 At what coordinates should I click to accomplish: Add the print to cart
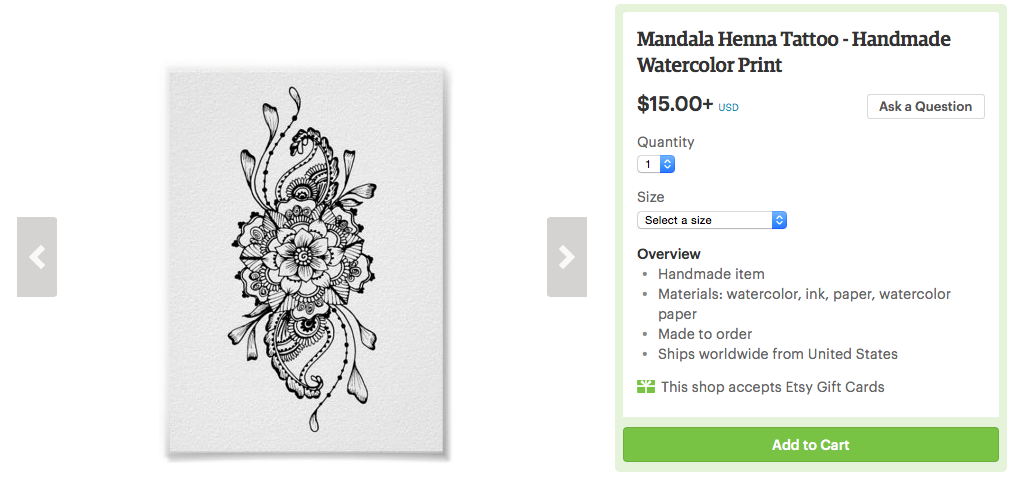pyautogui.click(x=810, y=445)
